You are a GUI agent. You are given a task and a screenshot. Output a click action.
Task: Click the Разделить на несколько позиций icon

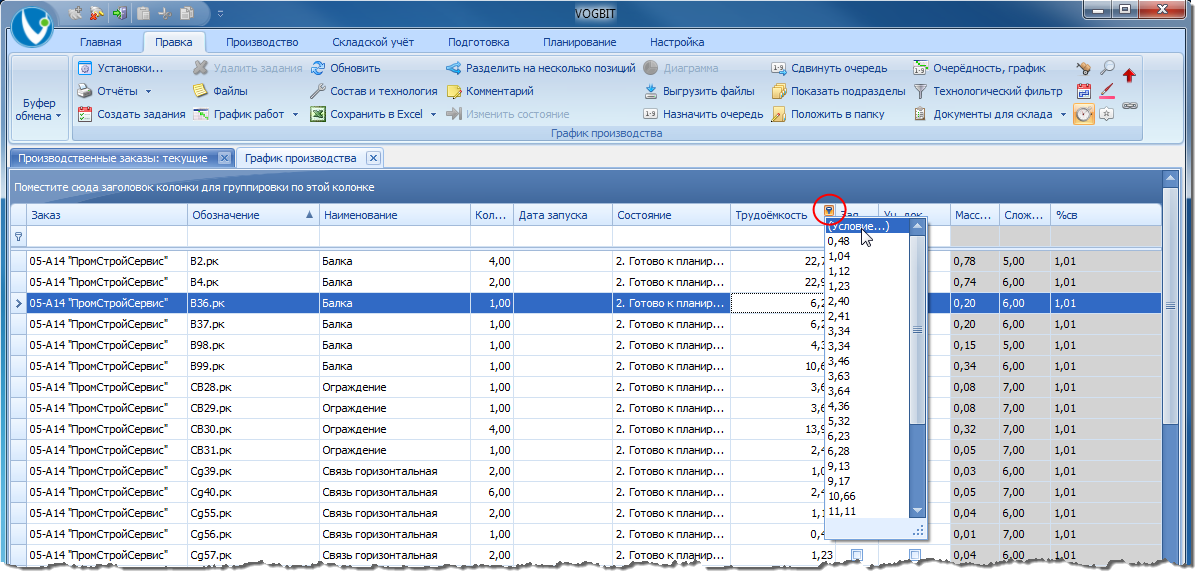tap(454, 69)
